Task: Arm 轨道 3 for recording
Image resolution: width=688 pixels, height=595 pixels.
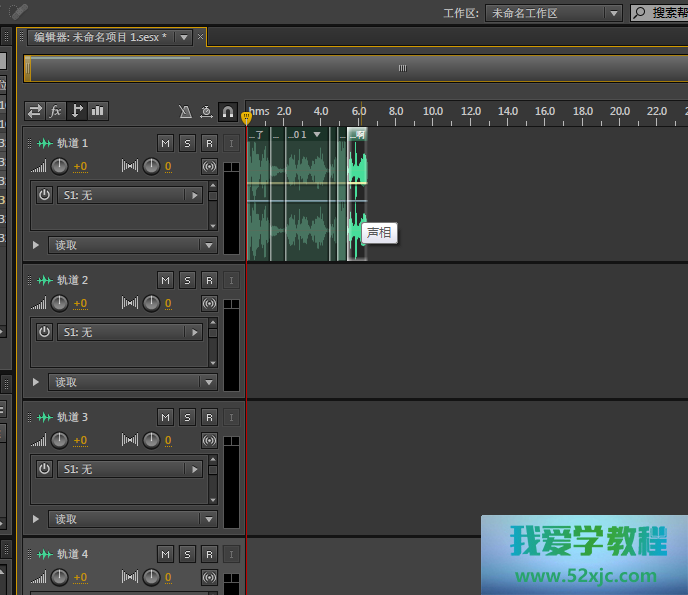Action: [x=209, y=417]
